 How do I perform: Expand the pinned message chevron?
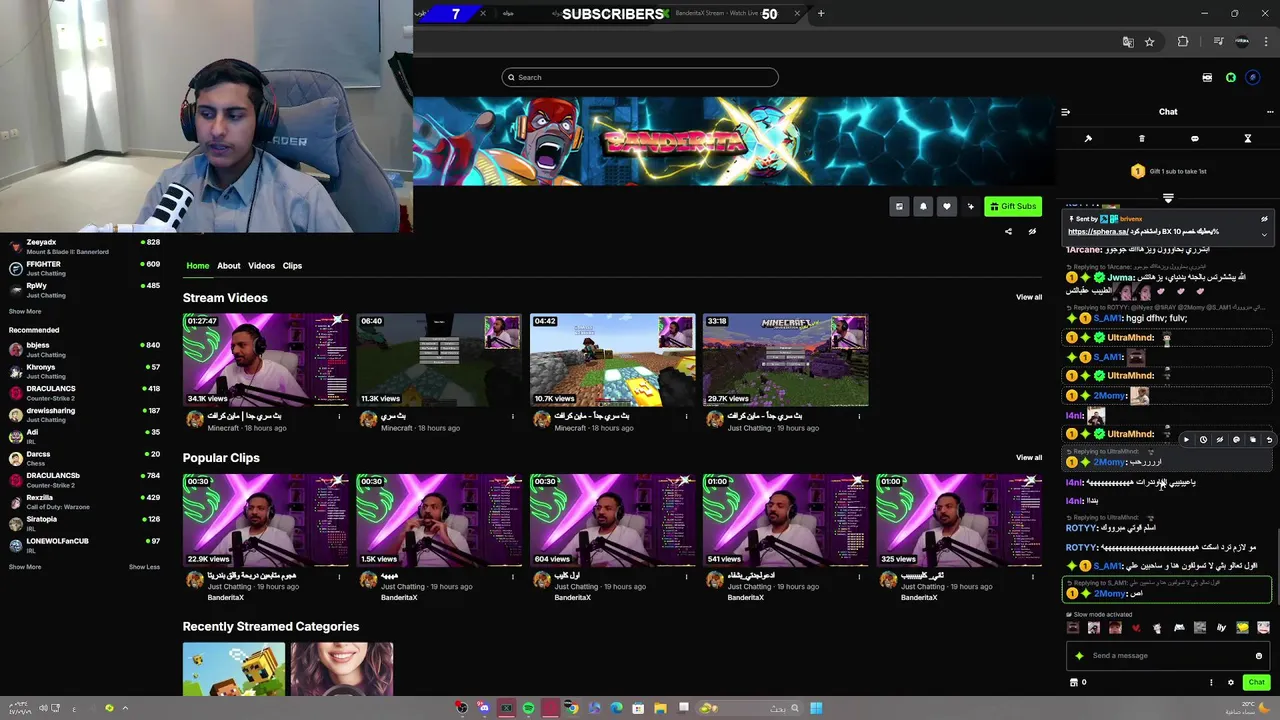pyautogui.click(x=1264, y=235)
